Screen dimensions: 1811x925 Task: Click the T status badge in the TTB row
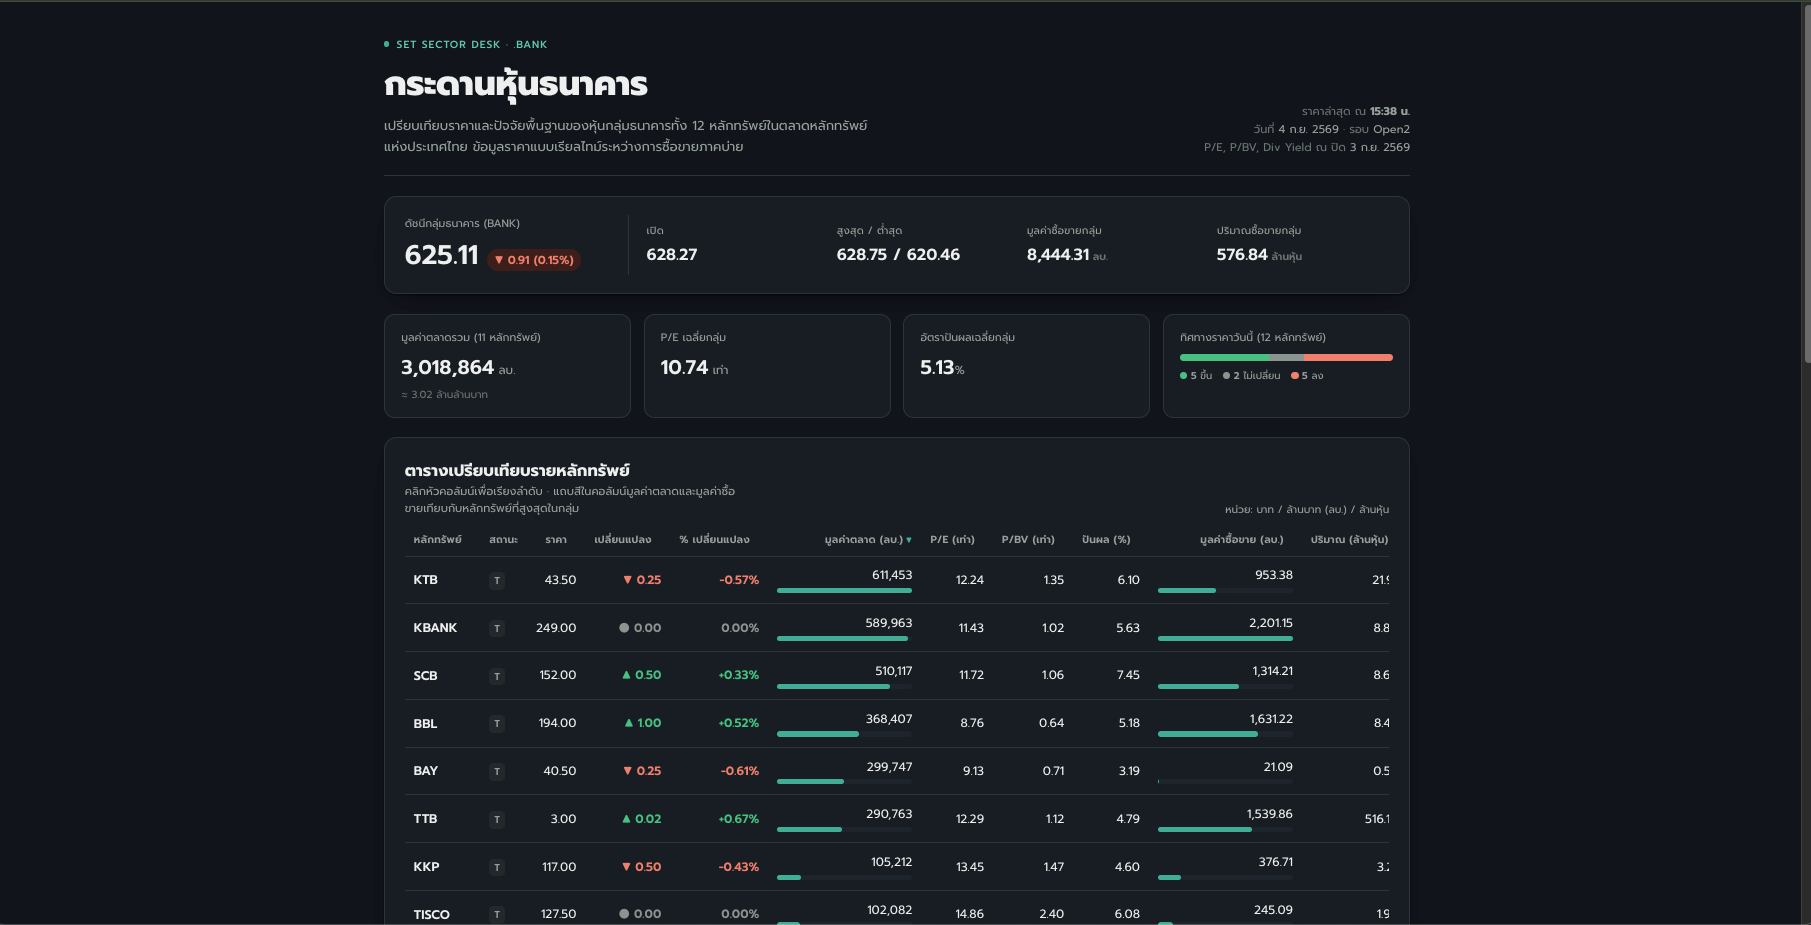click(x=497, y=820)
